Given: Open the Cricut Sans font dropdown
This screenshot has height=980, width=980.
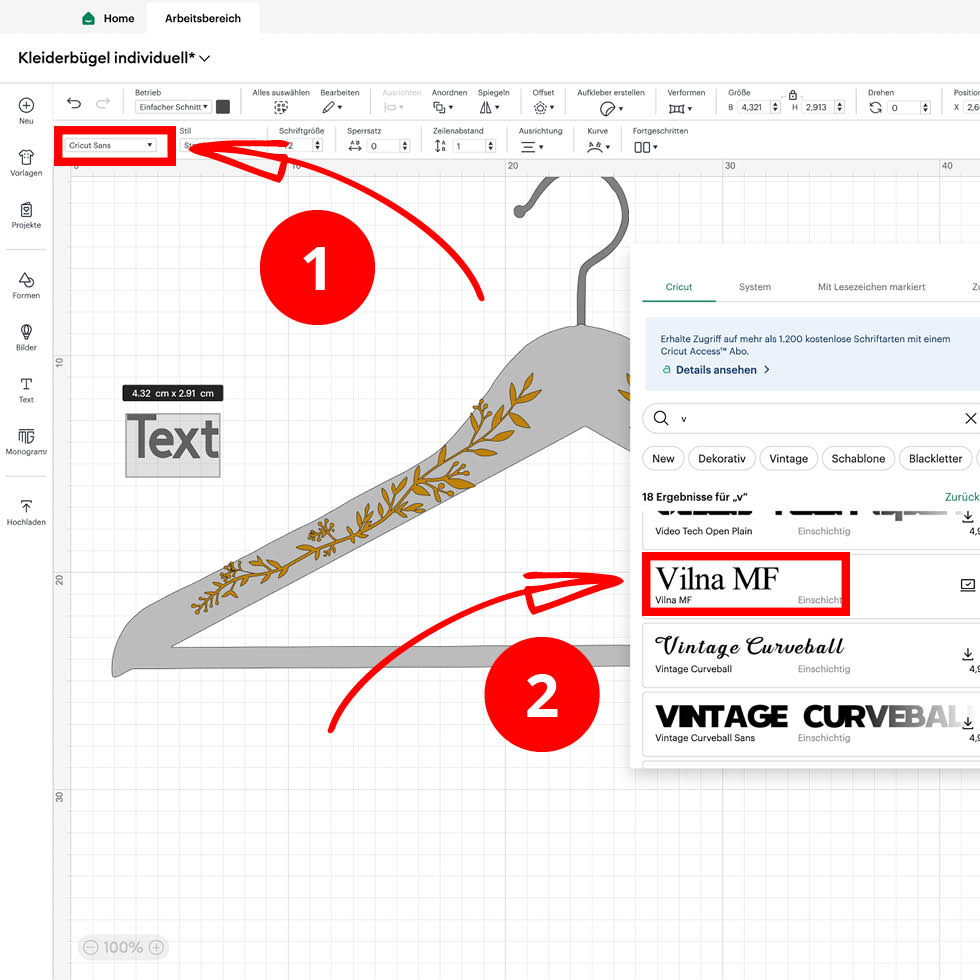Looking at the screenshot, I should [x=110, y=145].
